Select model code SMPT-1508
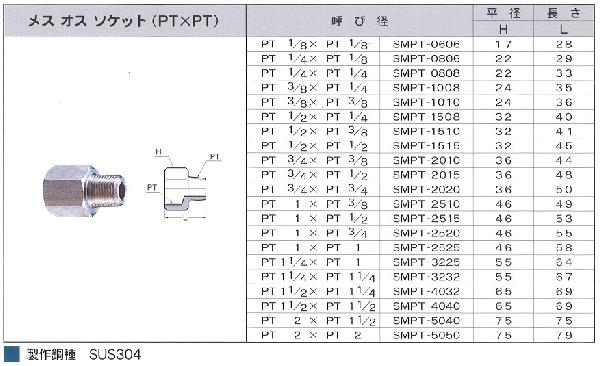The image size is (600, 366). click(x=426, y=117)
